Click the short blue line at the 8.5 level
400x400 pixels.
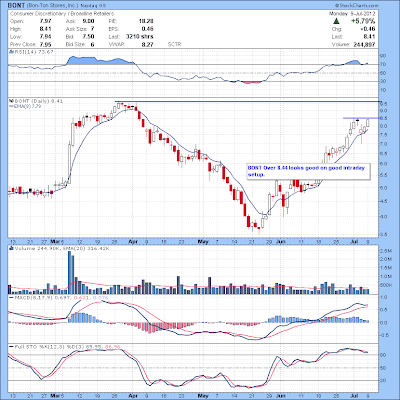[x=362, y=118]
